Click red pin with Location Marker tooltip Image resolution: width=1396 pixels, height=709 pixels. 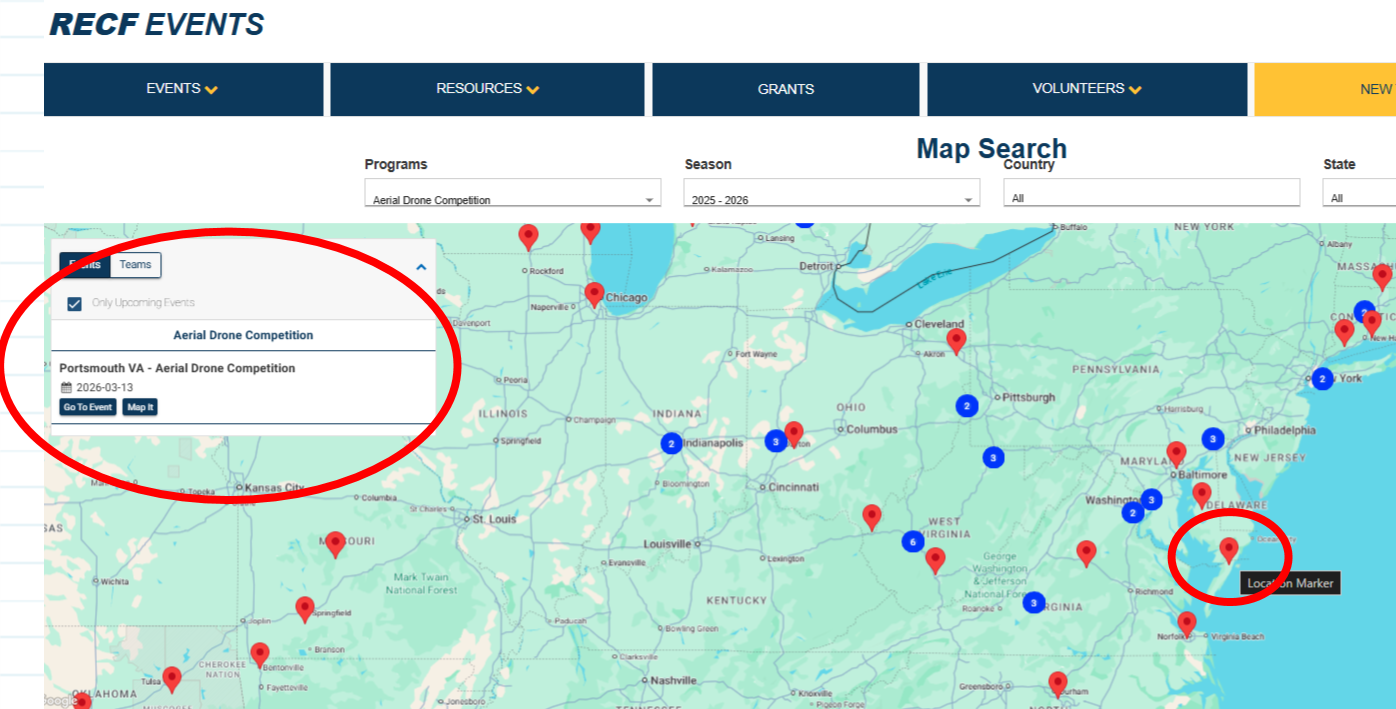pos(1229,549)
